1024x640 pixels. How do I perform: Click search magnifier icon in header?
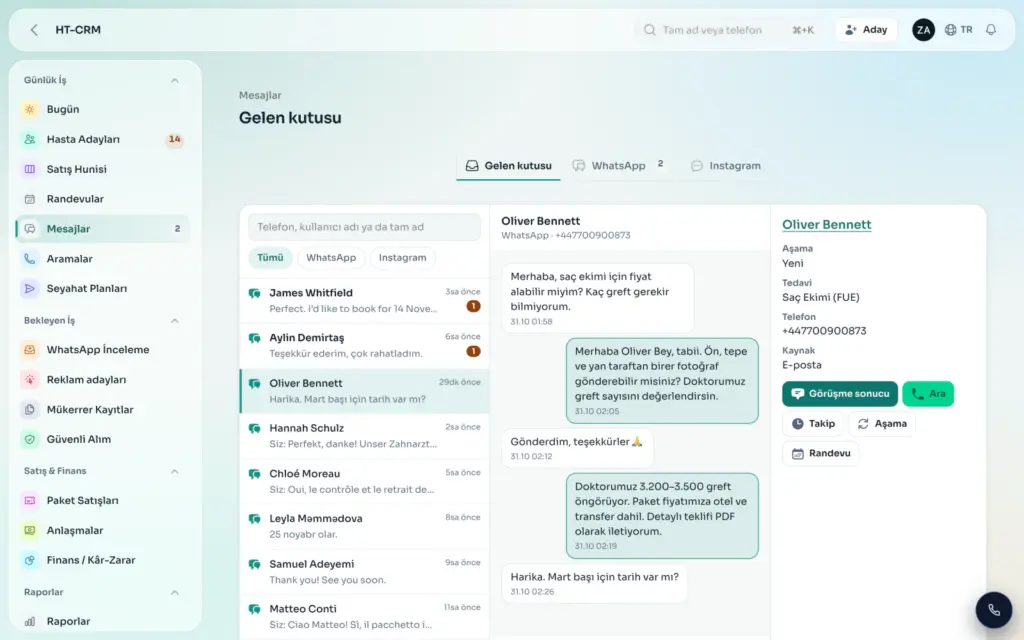tap(649, 30)
